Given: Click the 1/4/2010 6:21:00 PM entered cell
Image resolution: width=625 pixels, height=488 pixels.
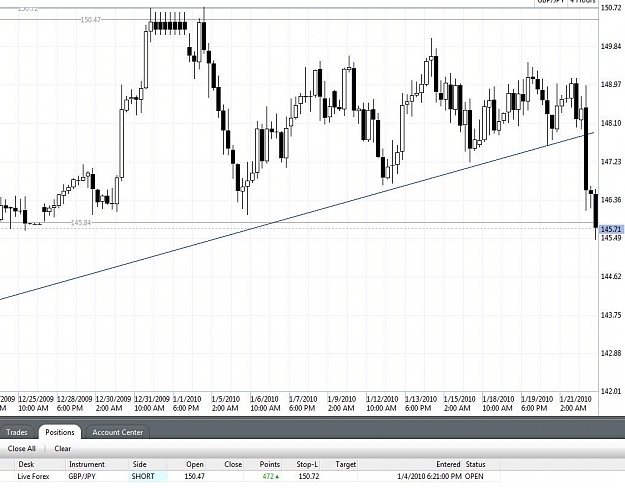Looking at the screenshot, I should tap(429, 476).
